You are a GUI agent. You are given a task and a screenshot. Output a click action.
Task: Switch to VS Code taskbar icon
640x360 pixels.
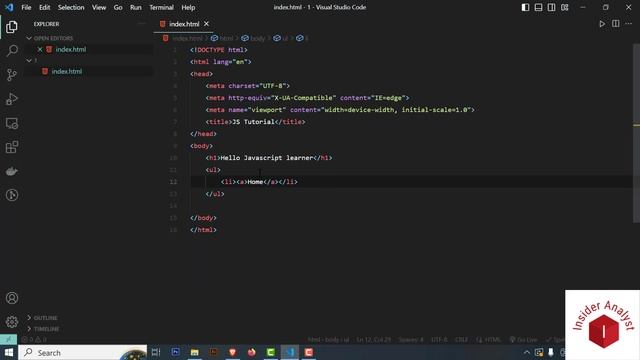[x=290, y=352]
